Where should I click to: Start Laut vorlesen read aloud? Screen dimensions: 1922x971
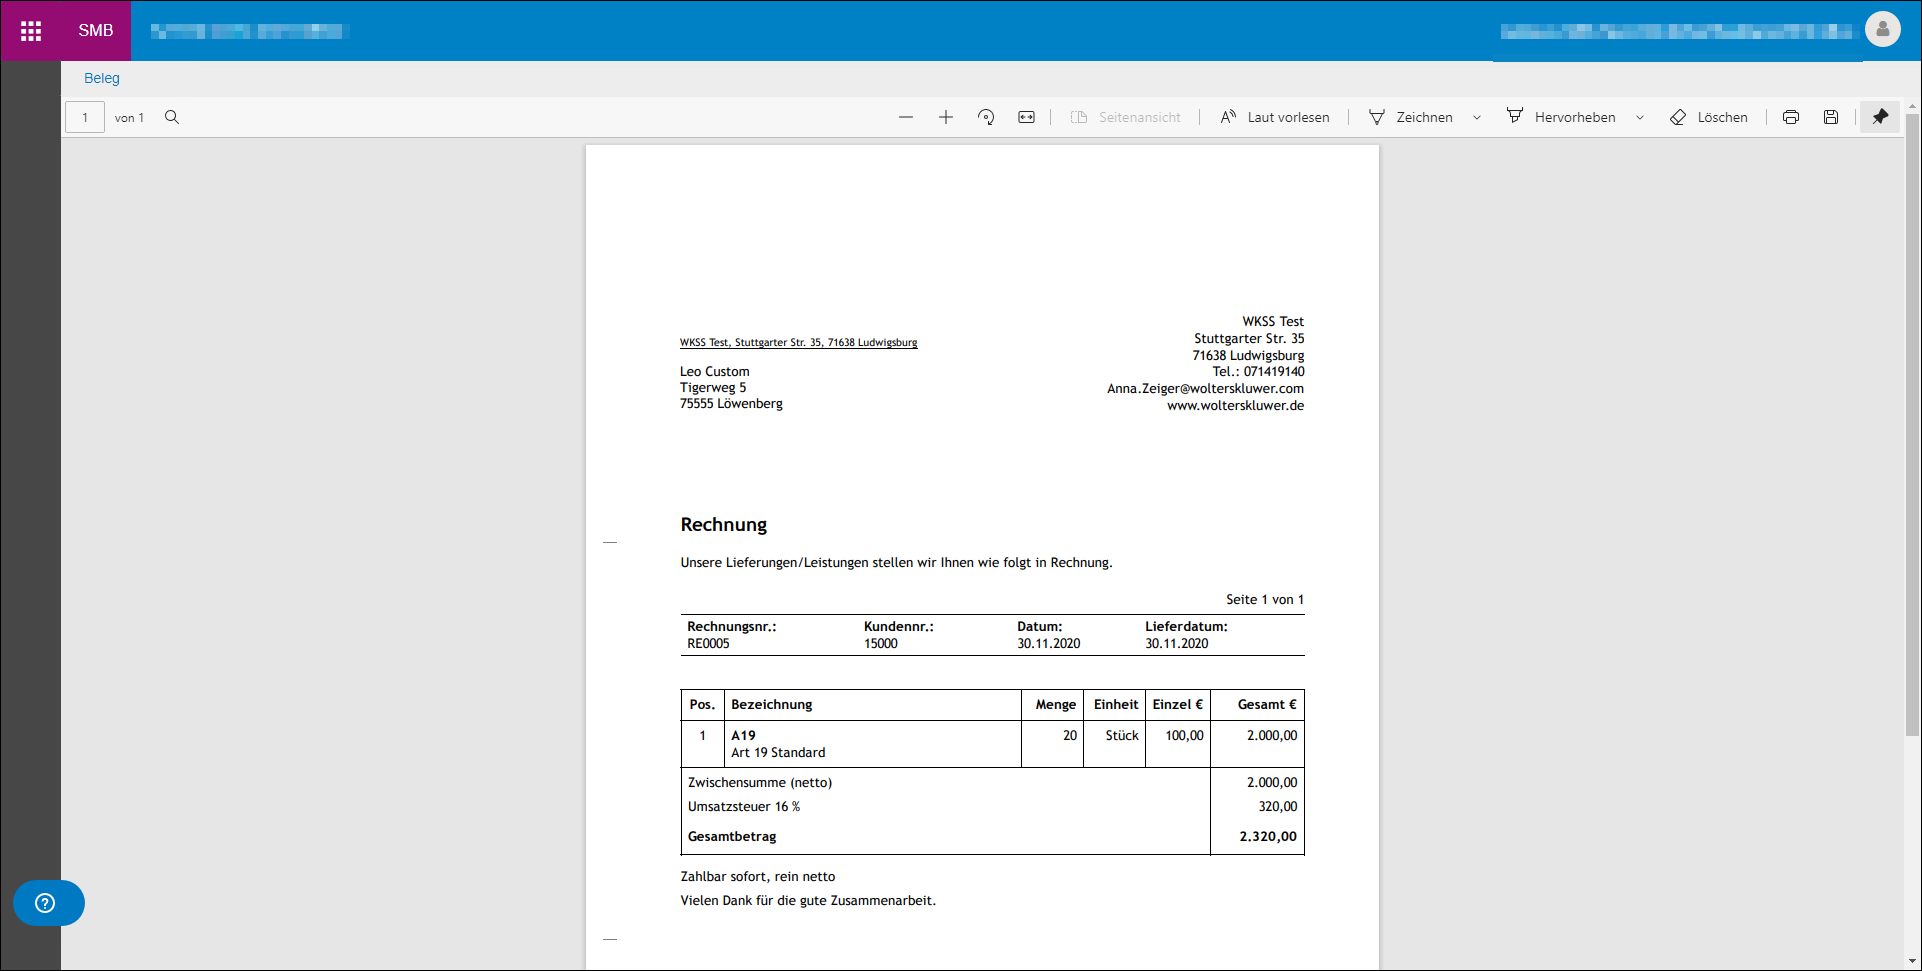[1275, 117]
